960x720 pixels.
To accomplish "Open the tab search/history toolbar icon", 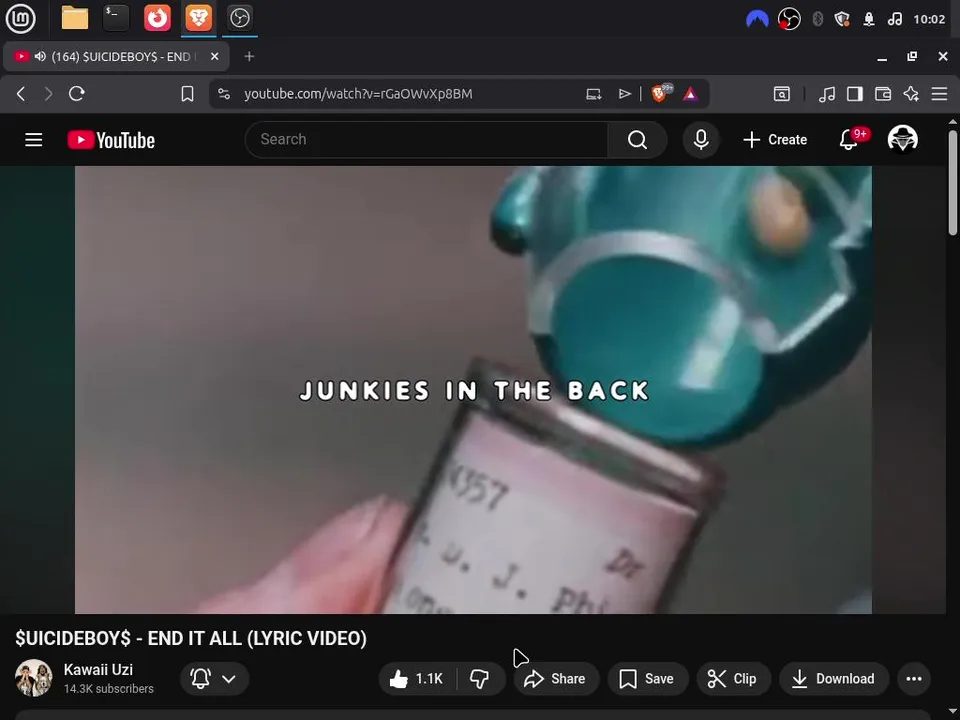I will pos(782,94).
